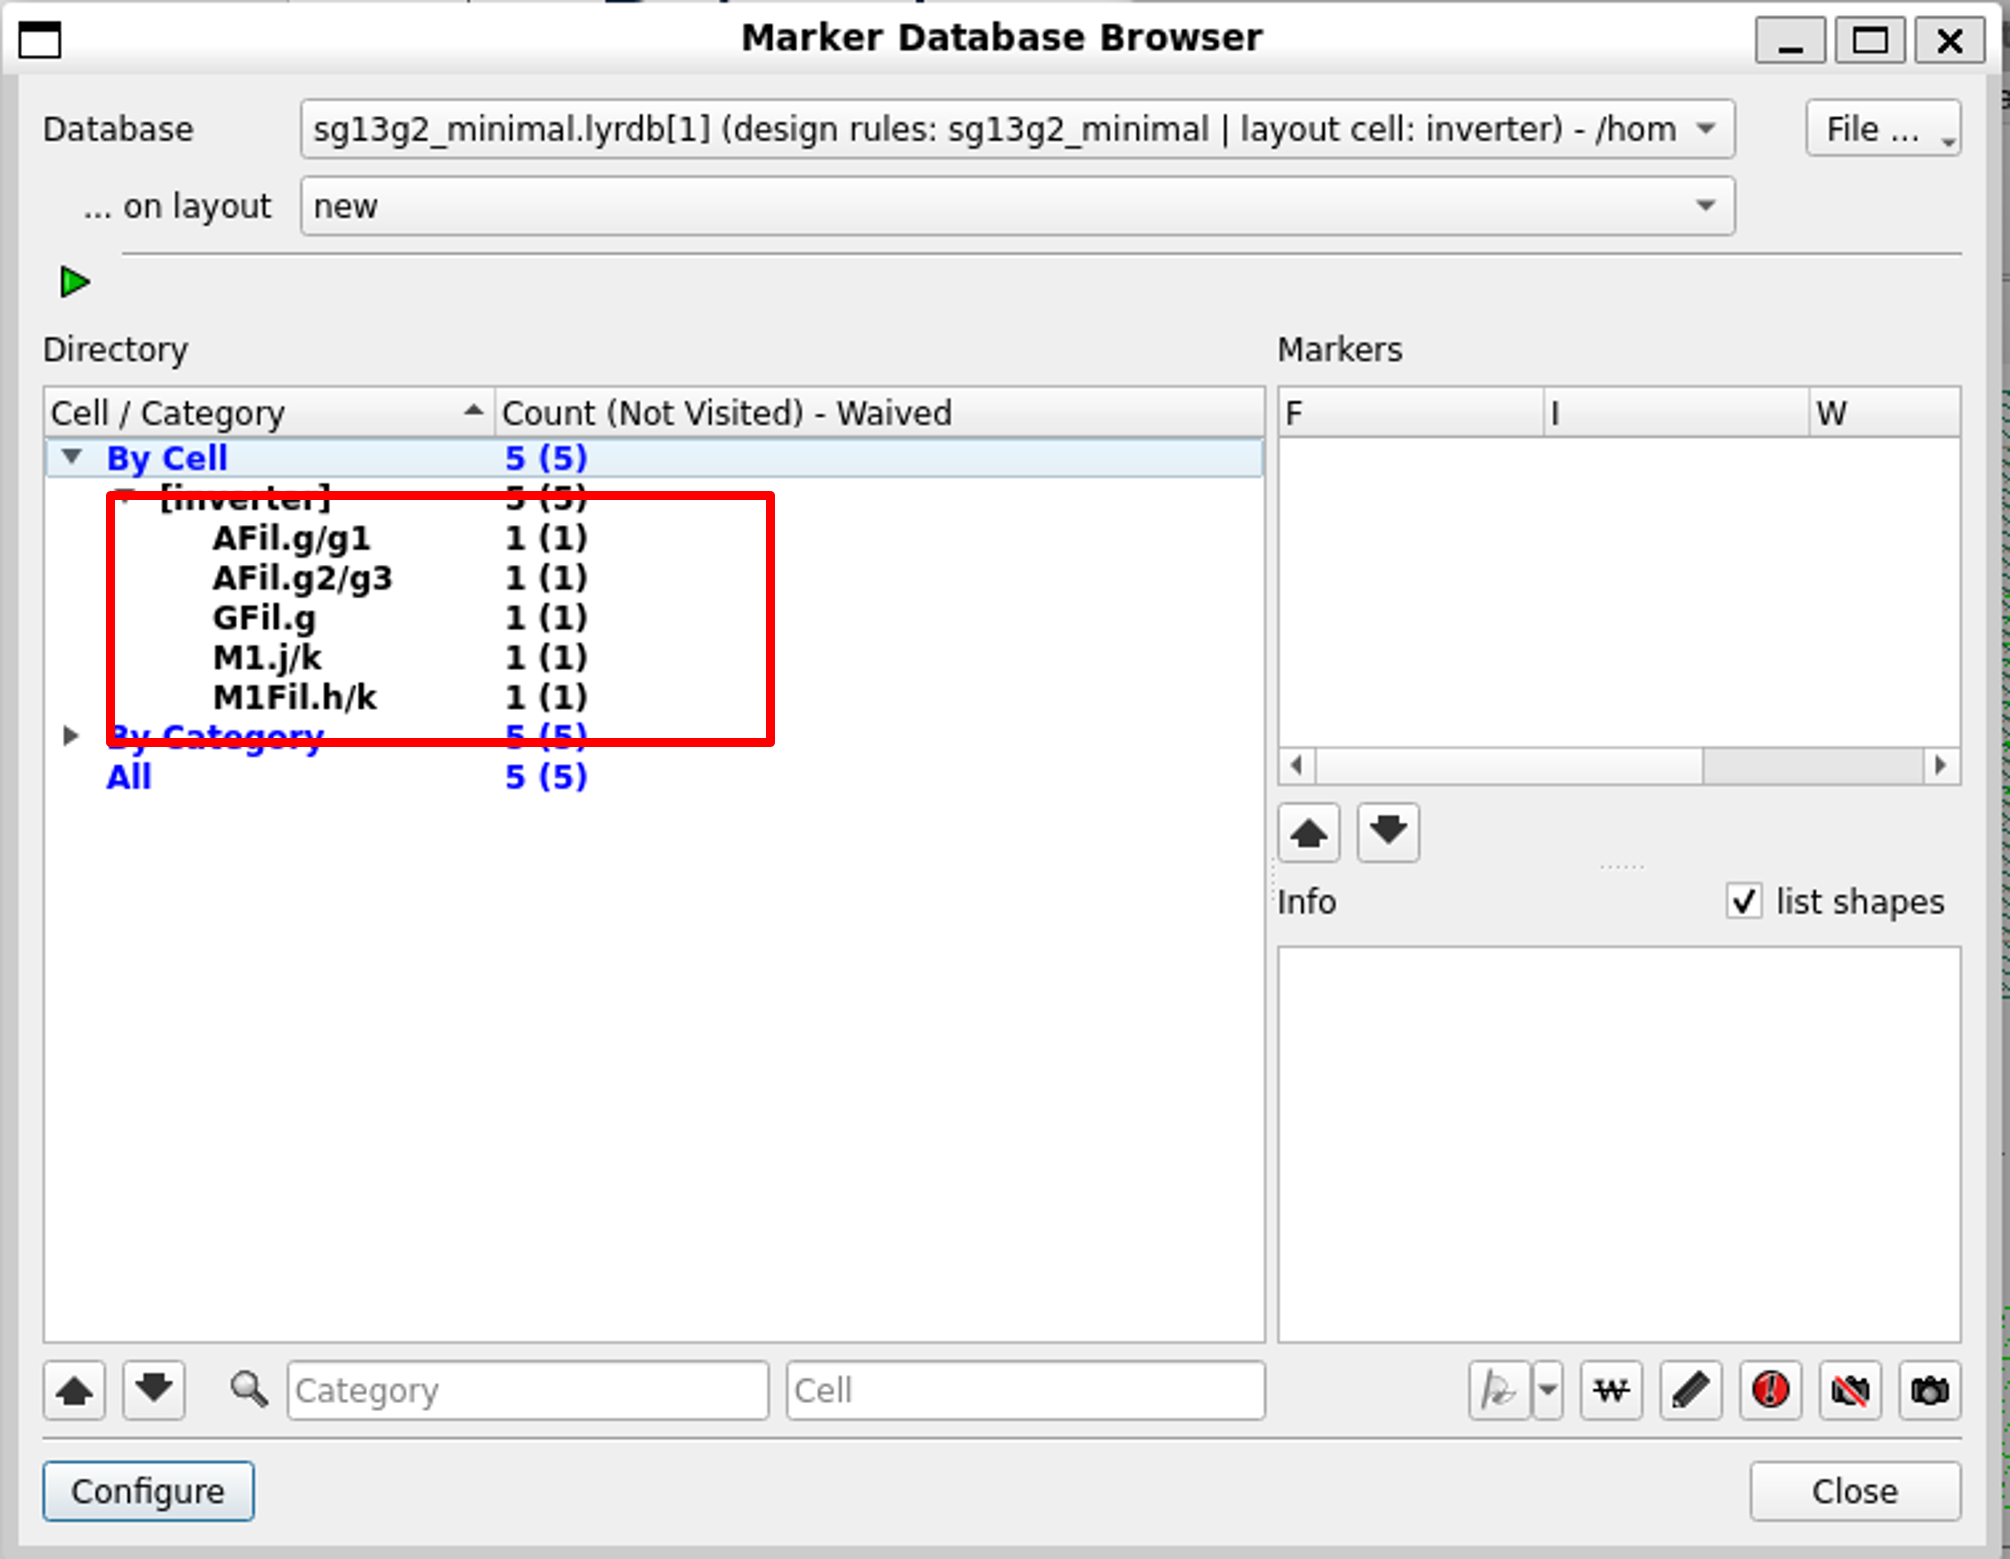Viewport: 2010px width, 1559px height.
Task: Open the on layout dropdown
Action: [1016, 206]
